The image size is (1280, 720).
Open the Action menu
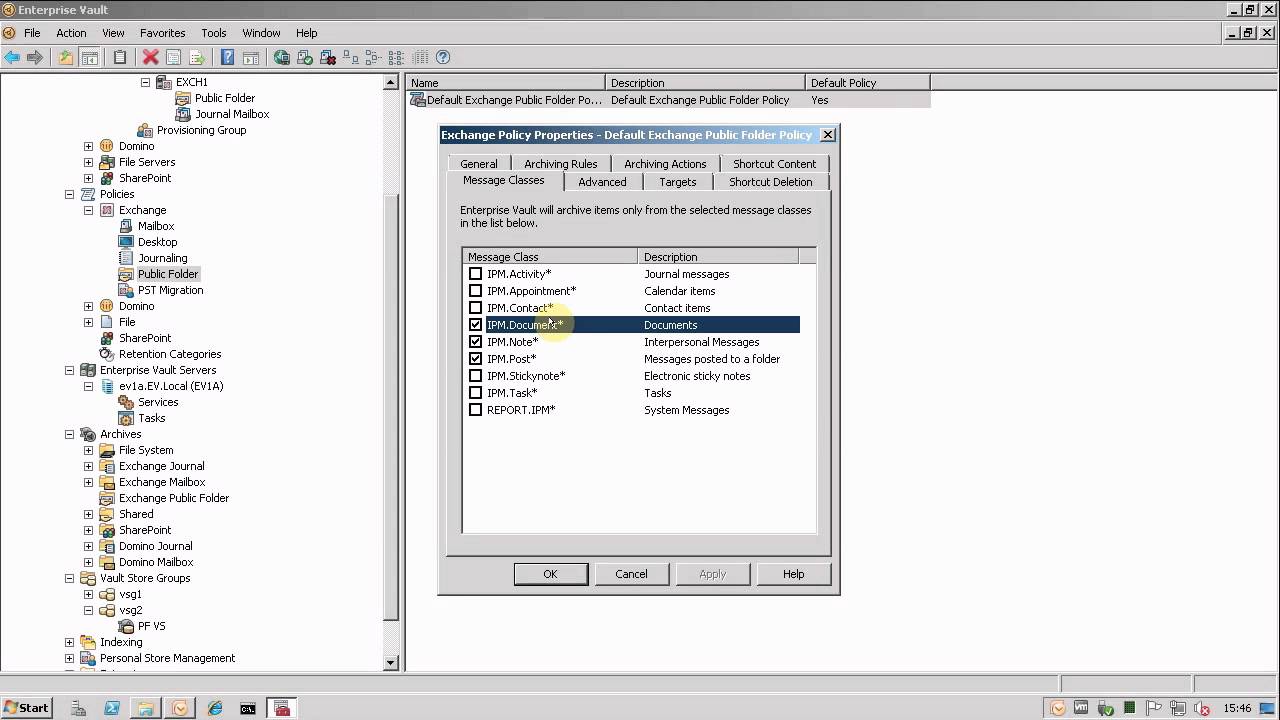[x=71, y=33]
